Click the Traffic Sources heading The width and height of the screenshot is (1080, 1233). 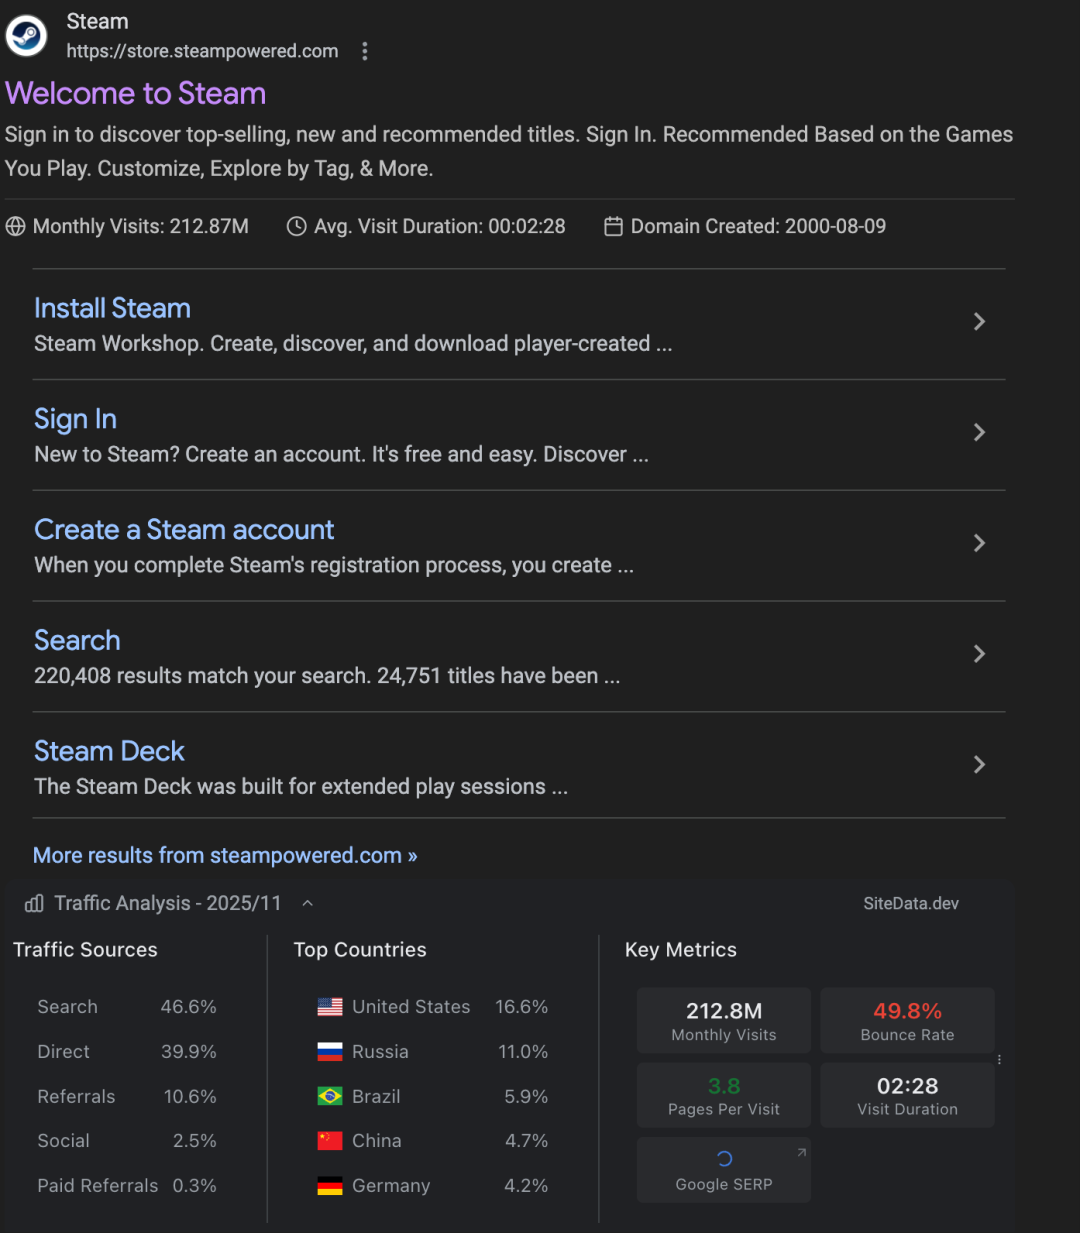pyautogui.click(x=85, y=950)
